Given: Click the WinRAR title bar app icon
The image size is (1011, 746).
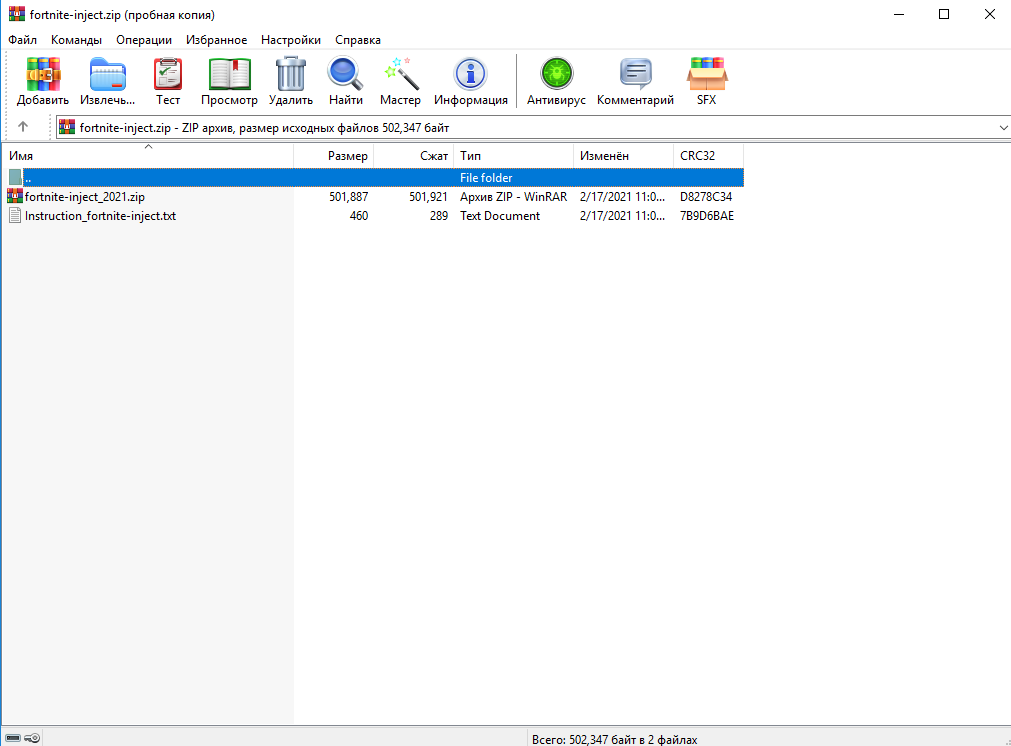Looking at the screenshot, I should [x=17, y=14].
